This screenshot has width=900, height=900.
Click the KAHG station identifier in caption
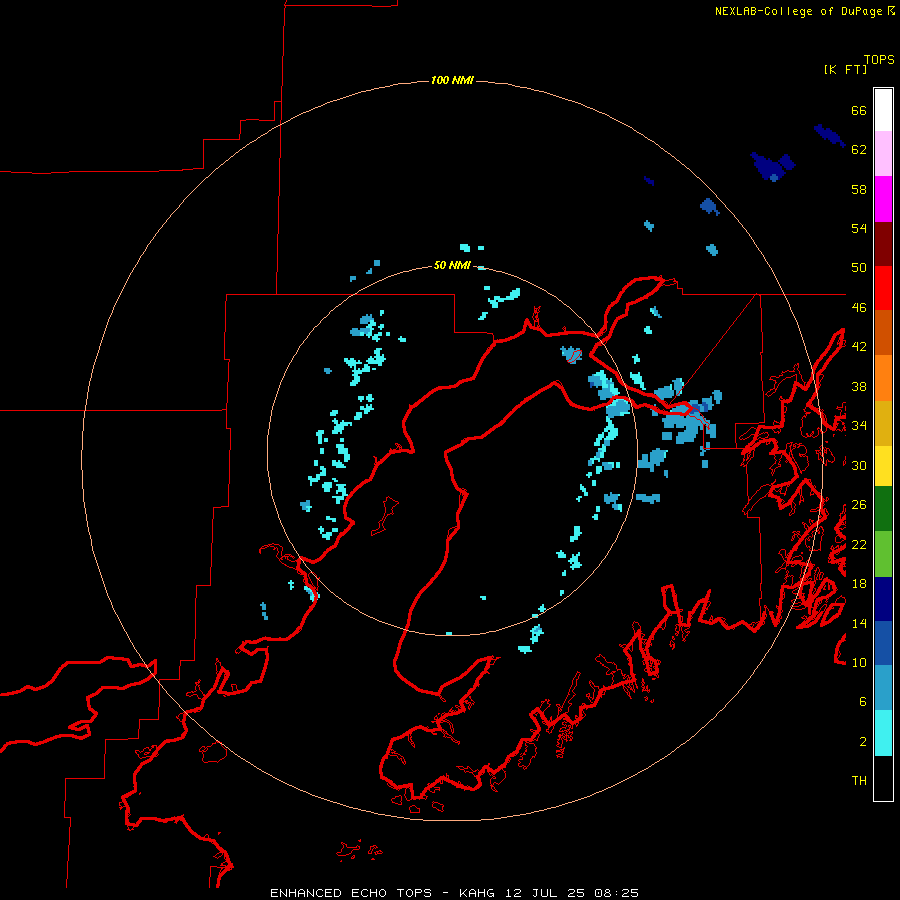pyautogui.click(x=479, y=893)
